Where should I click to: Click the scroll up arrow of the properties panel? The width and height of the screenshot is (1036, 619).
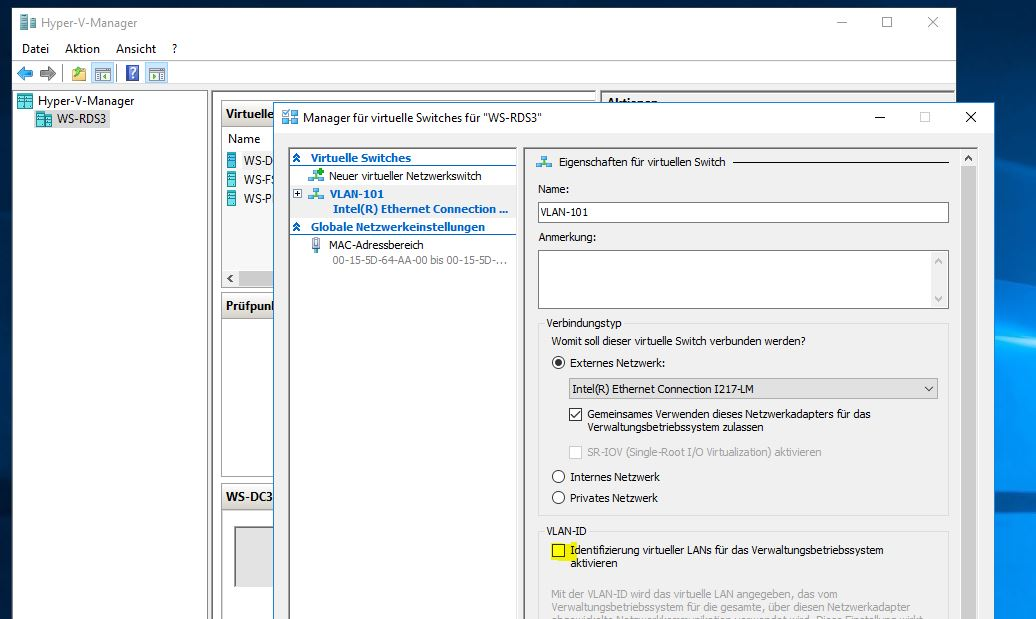coord(968,159)
